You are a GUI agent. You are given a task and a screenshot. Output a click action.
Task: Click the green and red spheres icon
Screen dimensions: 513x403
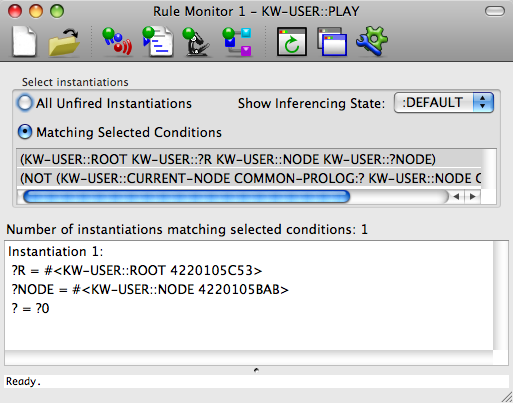pos(117,42)
